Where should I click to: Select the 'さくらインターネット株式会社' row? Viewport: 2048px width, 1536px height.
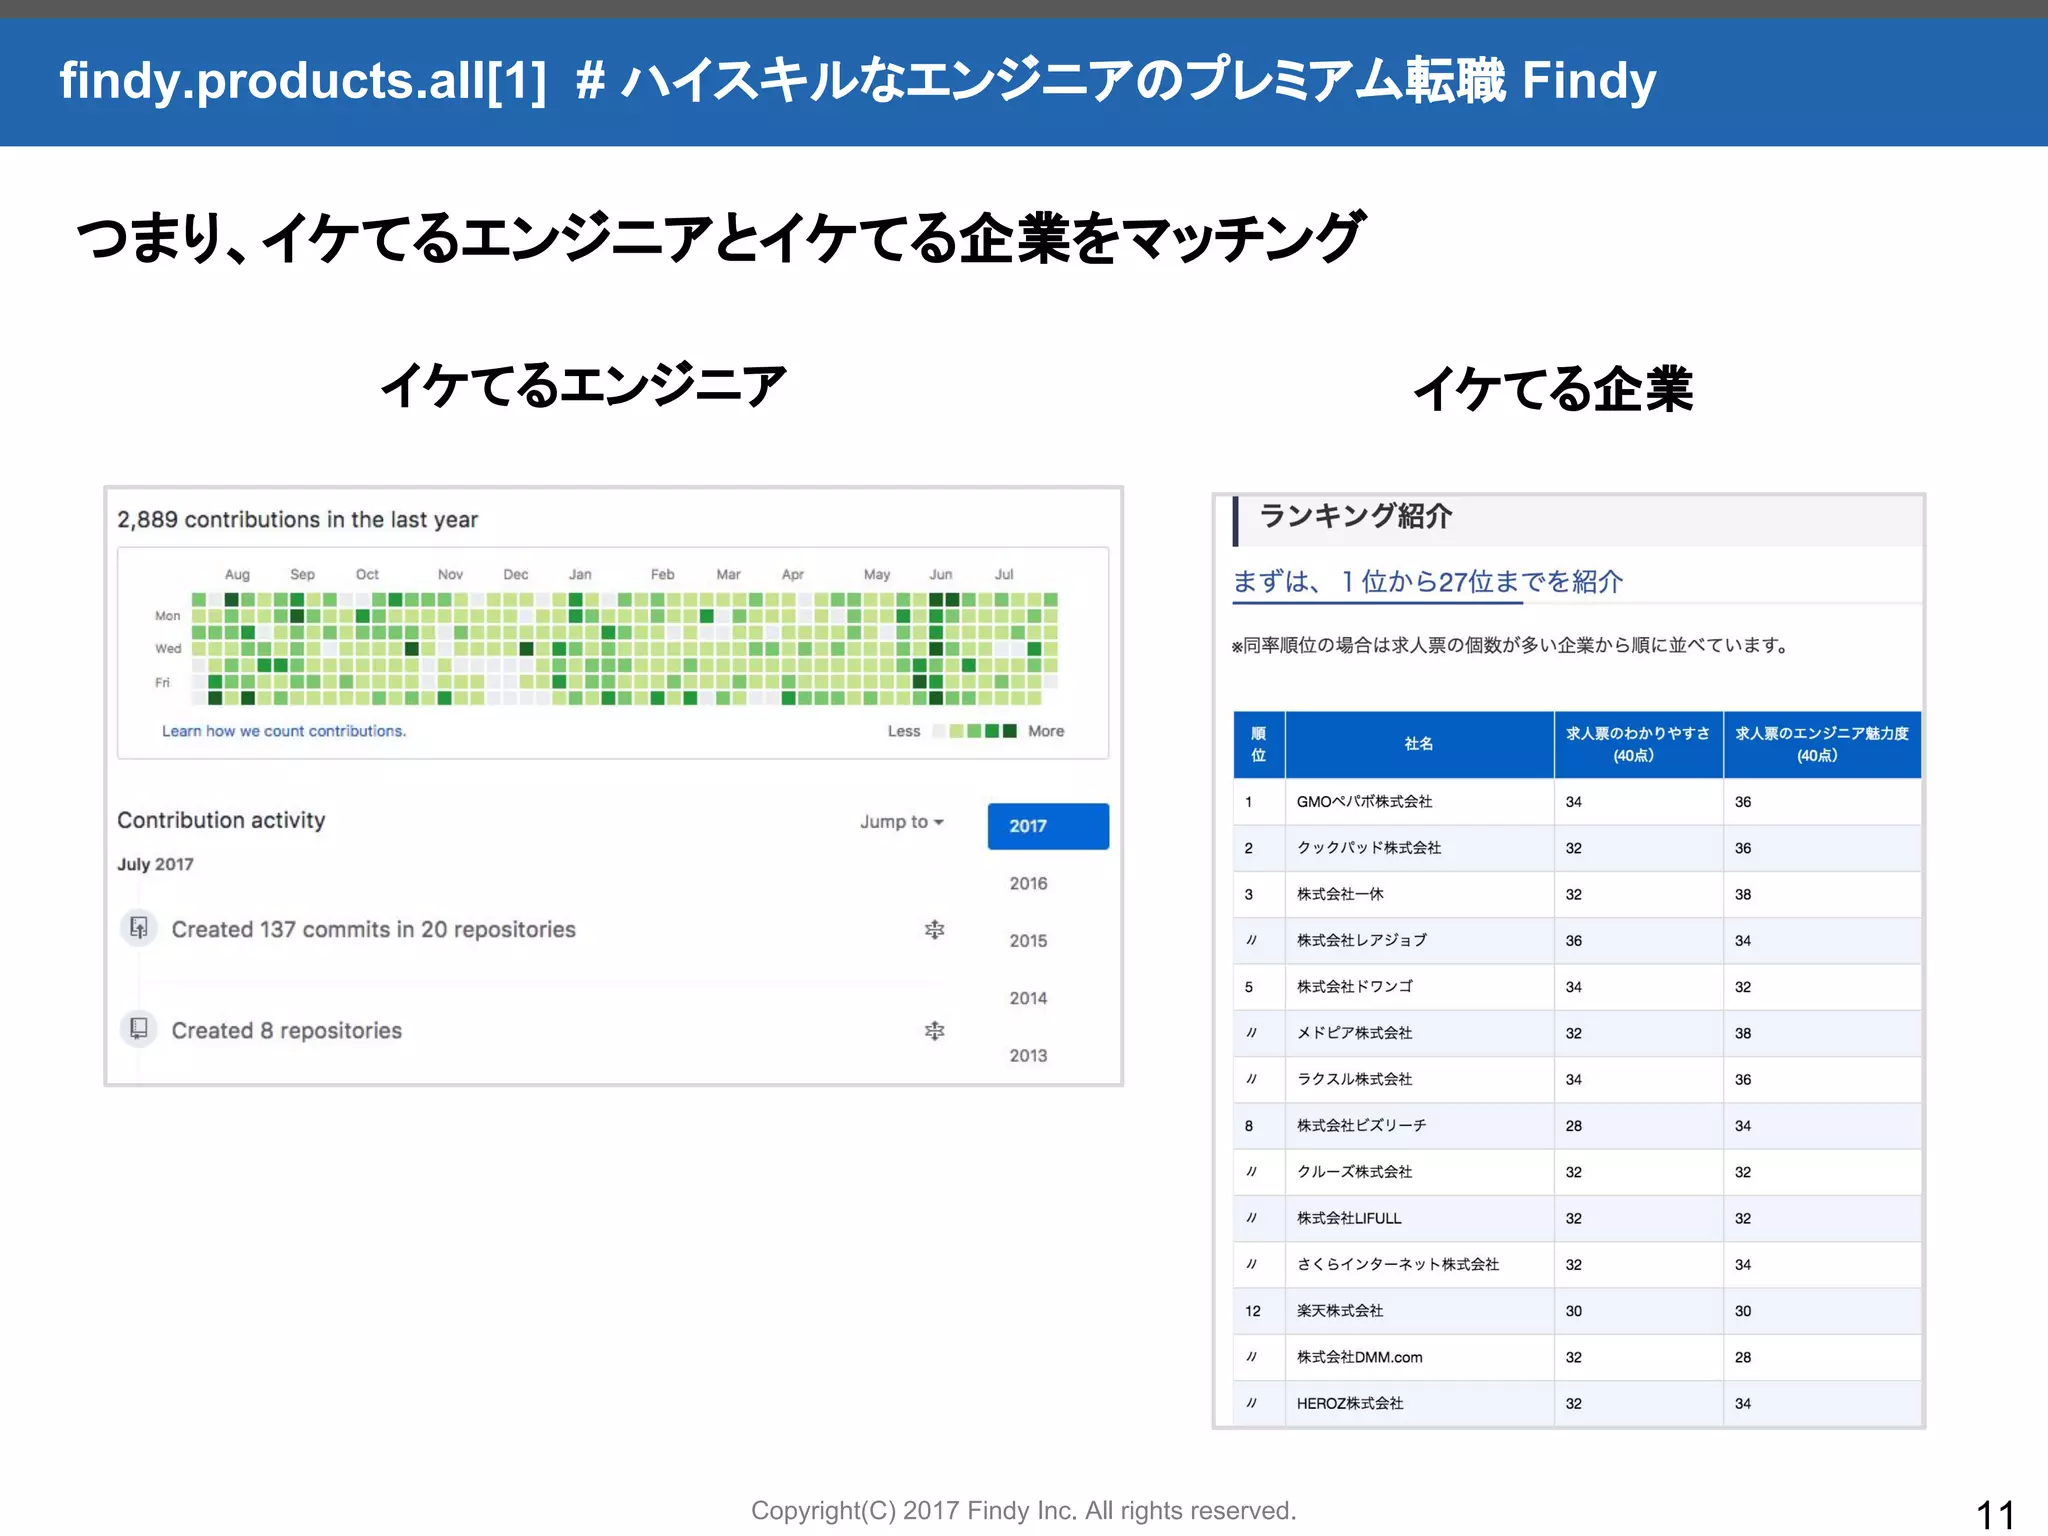(x=1577, y=1265)
